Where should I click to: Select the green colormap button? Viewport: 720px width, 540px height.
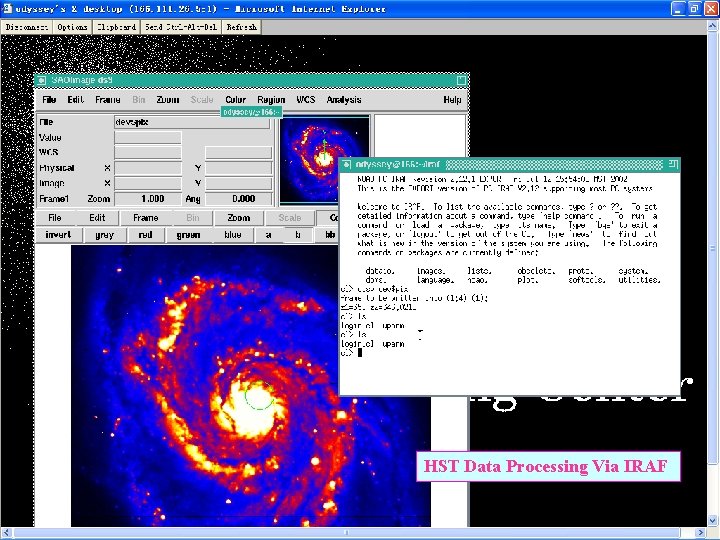pos(188,235)
